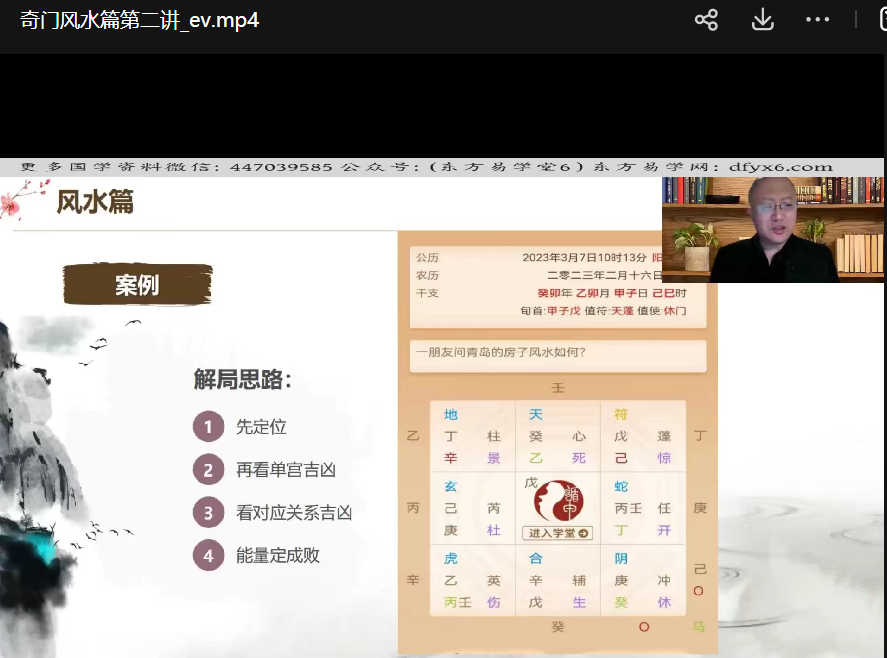The width and height of the screenshot is (887, 658).
Task: Click the download icon in the top bar
Action: tap(762, 20)
